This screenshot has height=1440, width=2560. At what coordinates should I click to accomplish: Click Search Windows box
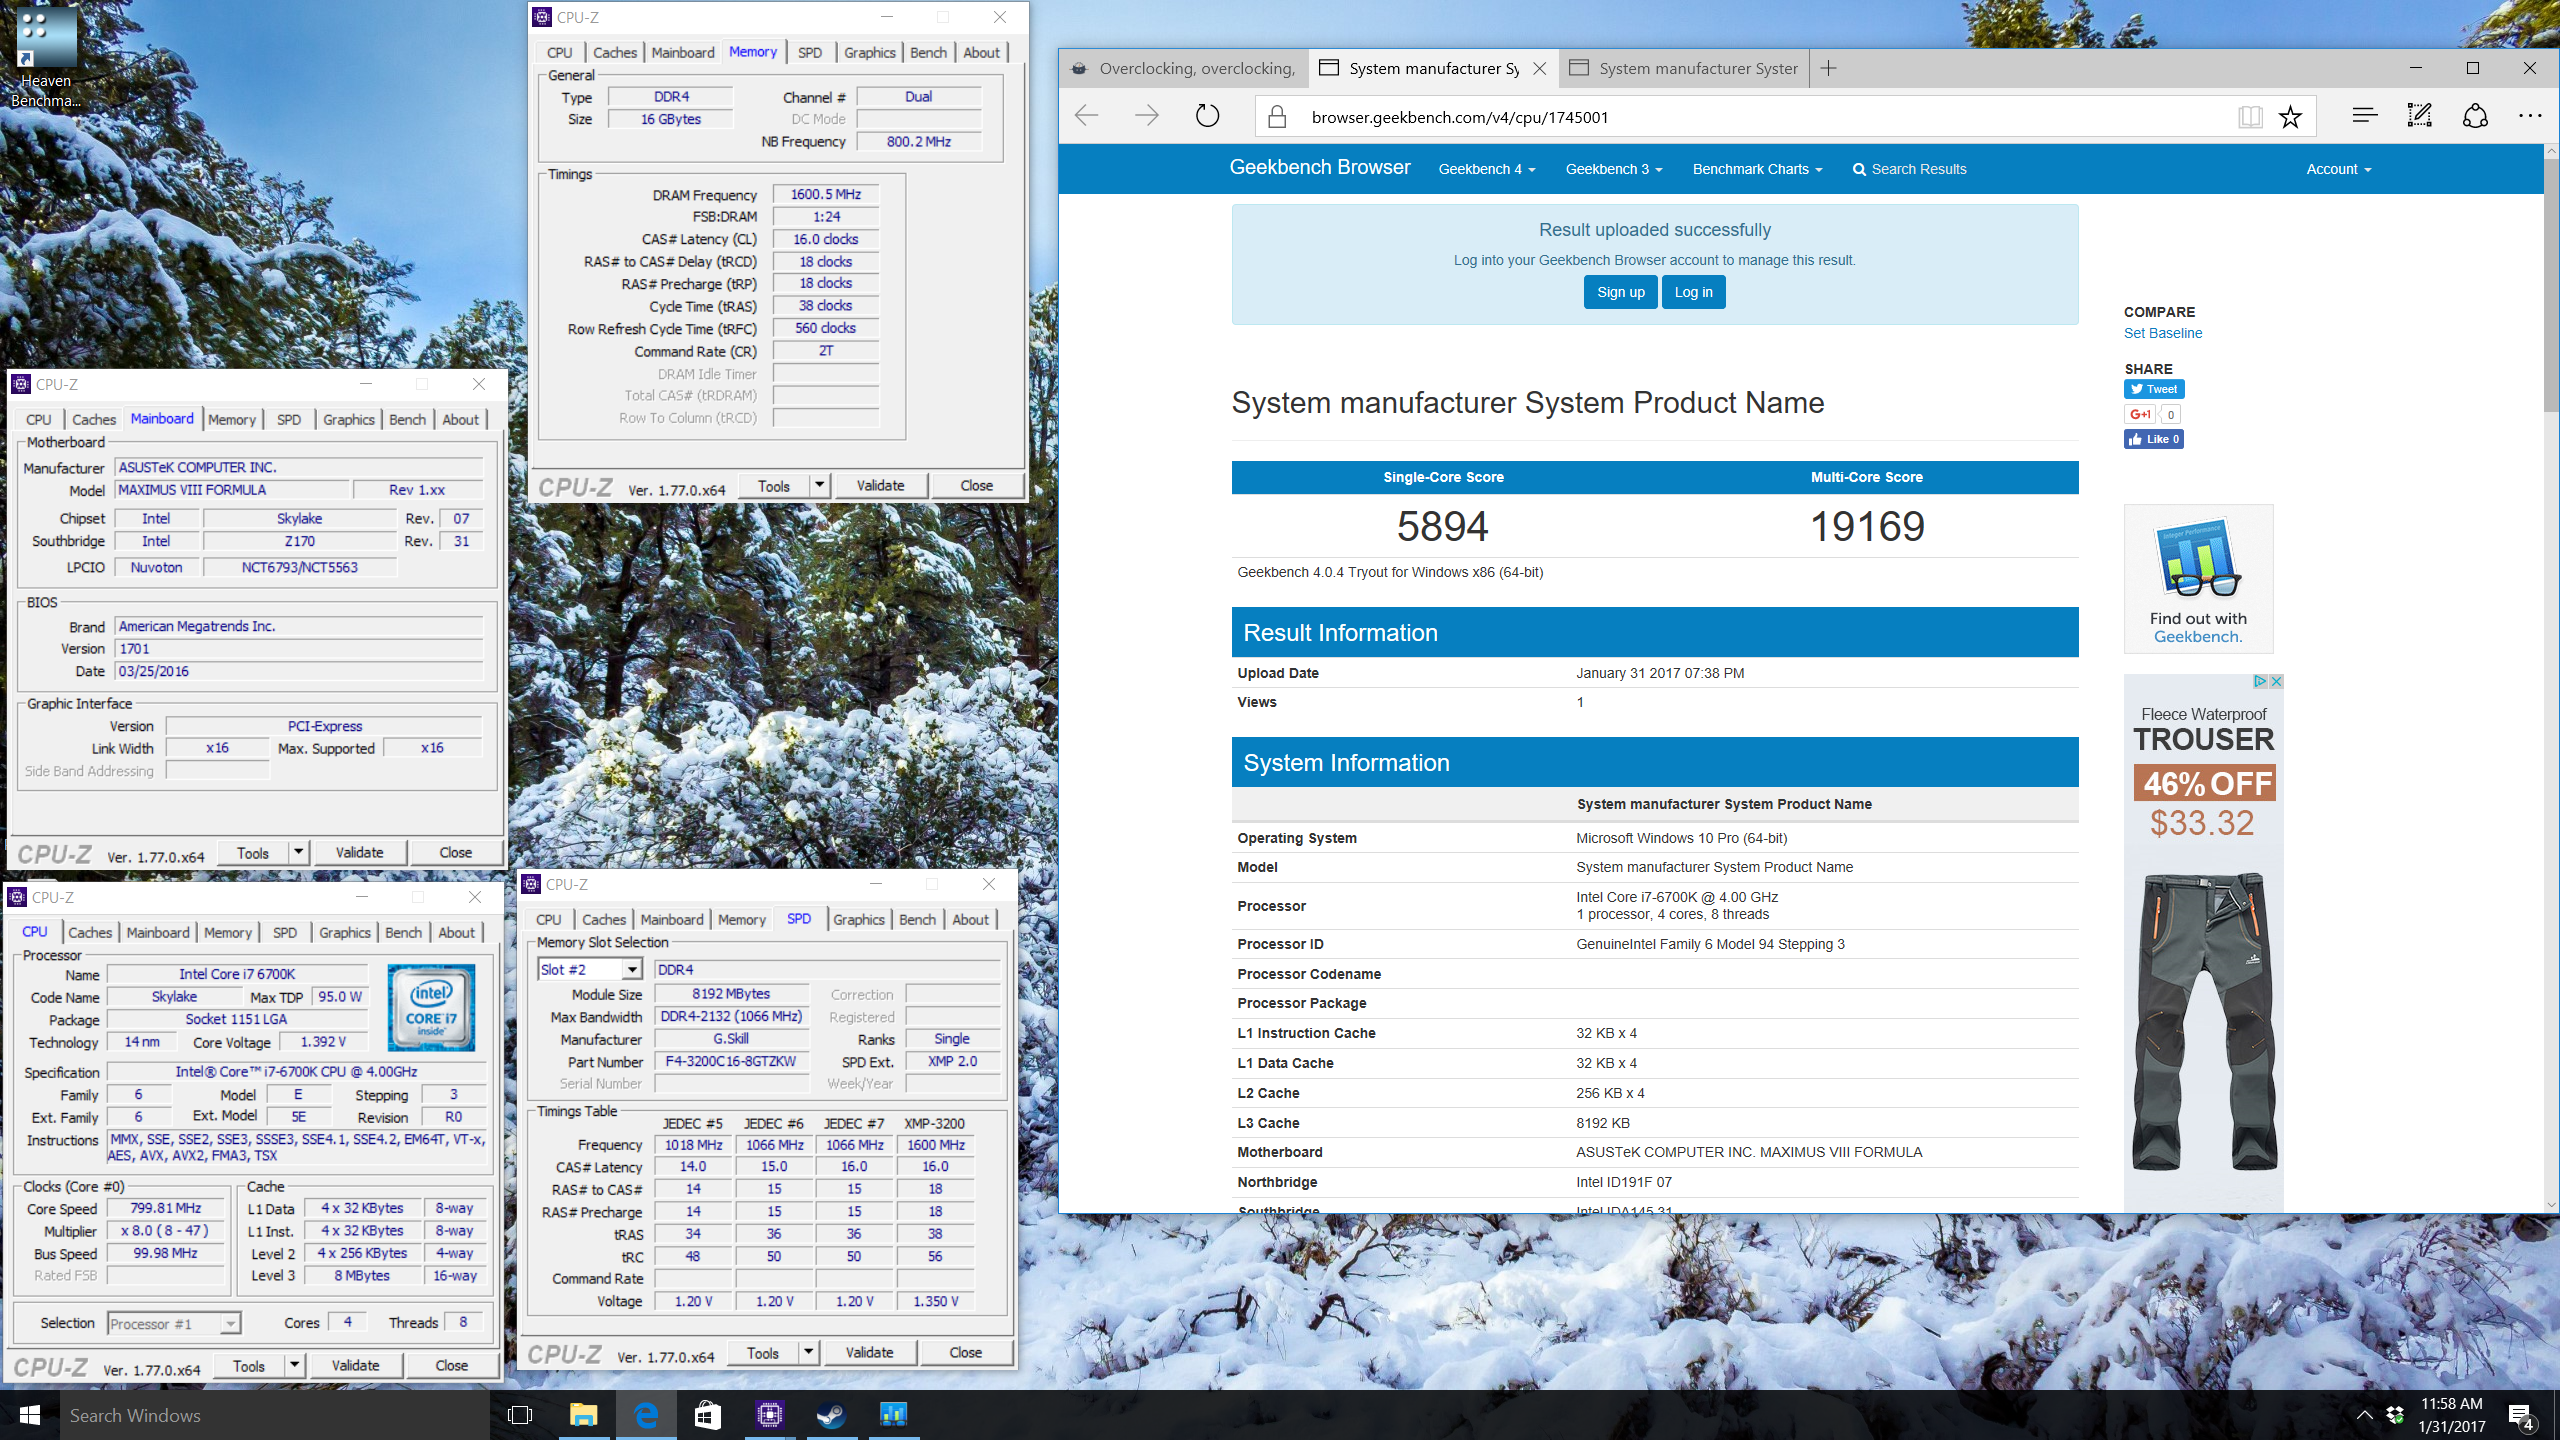pyautogui.click(x=275, y=1415)
